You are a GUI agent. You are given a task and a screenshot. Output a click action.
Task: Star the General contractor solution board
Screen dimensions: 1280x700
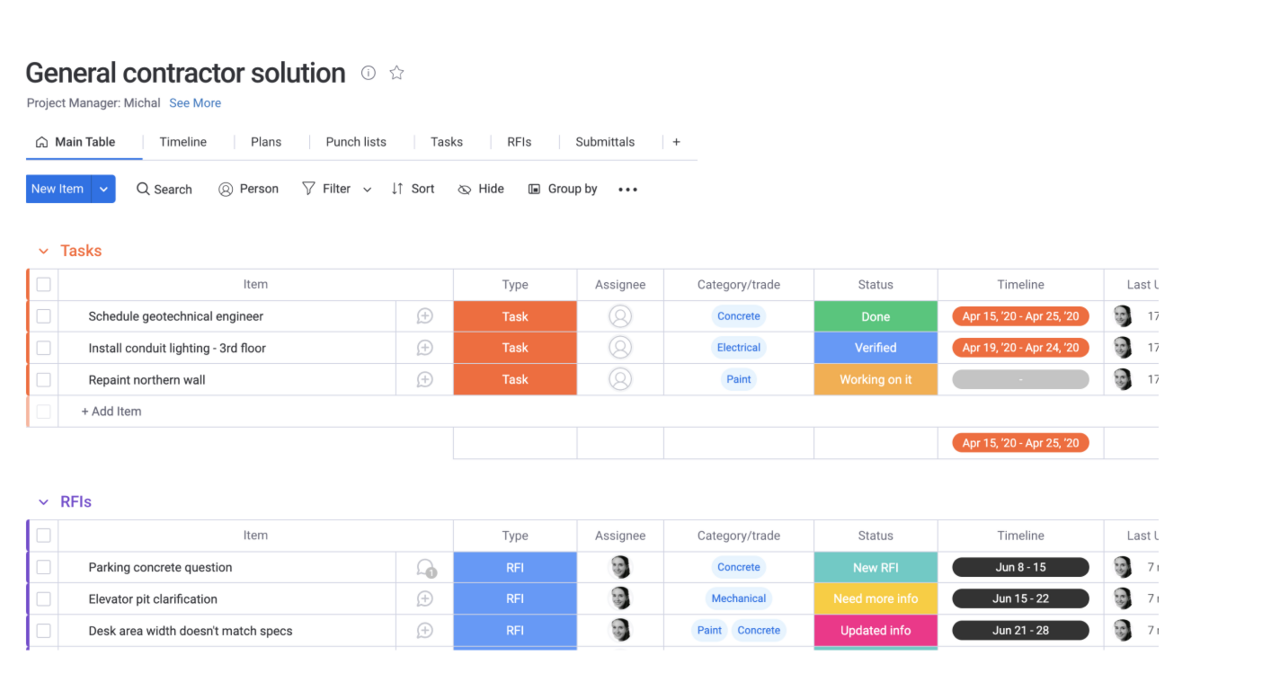tap(397, 73)
